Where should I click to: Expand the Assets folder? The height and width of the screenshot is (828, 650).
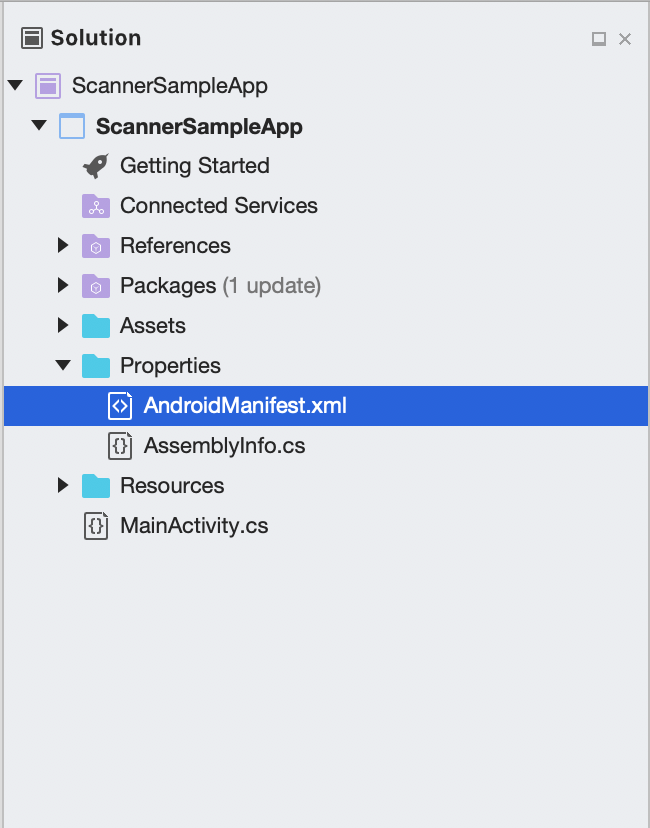coord(63,325)
